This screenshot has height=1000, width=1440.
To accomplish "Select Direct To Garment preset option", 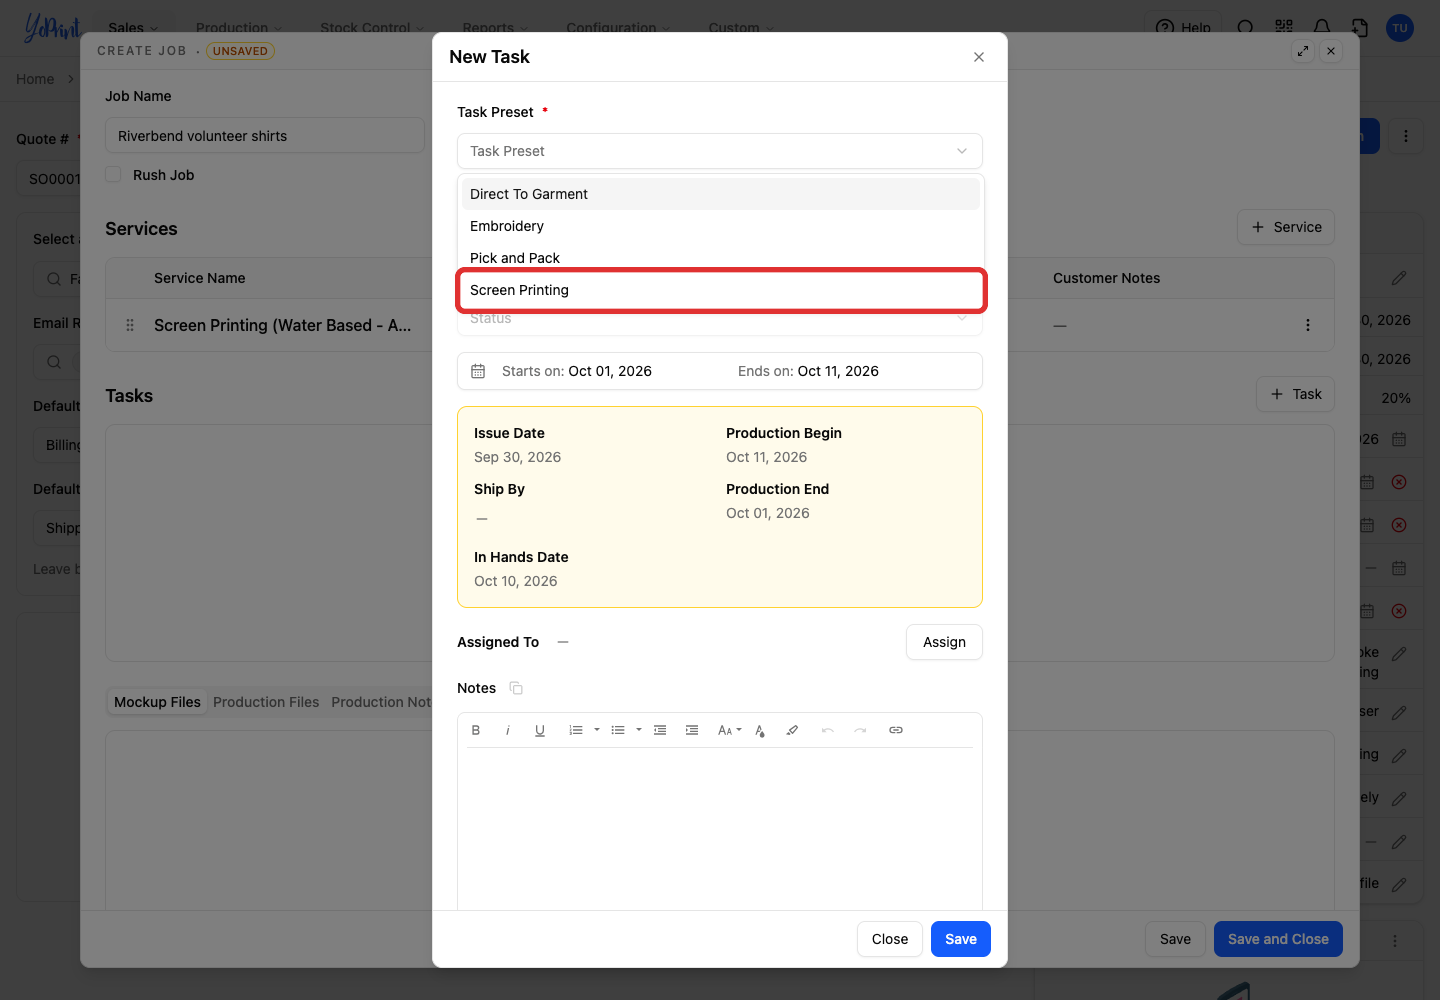I will coord(720,194).
